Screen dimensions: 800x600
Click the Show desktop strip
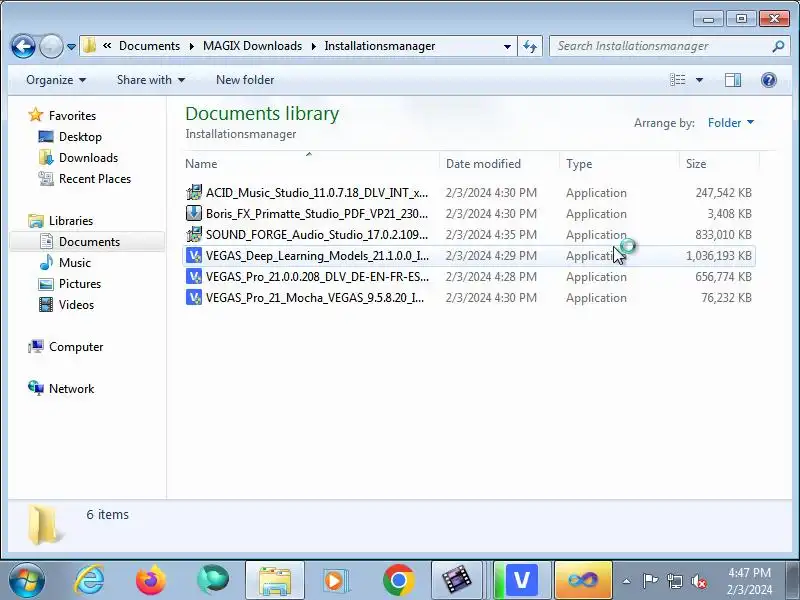[x=793, y=581]
